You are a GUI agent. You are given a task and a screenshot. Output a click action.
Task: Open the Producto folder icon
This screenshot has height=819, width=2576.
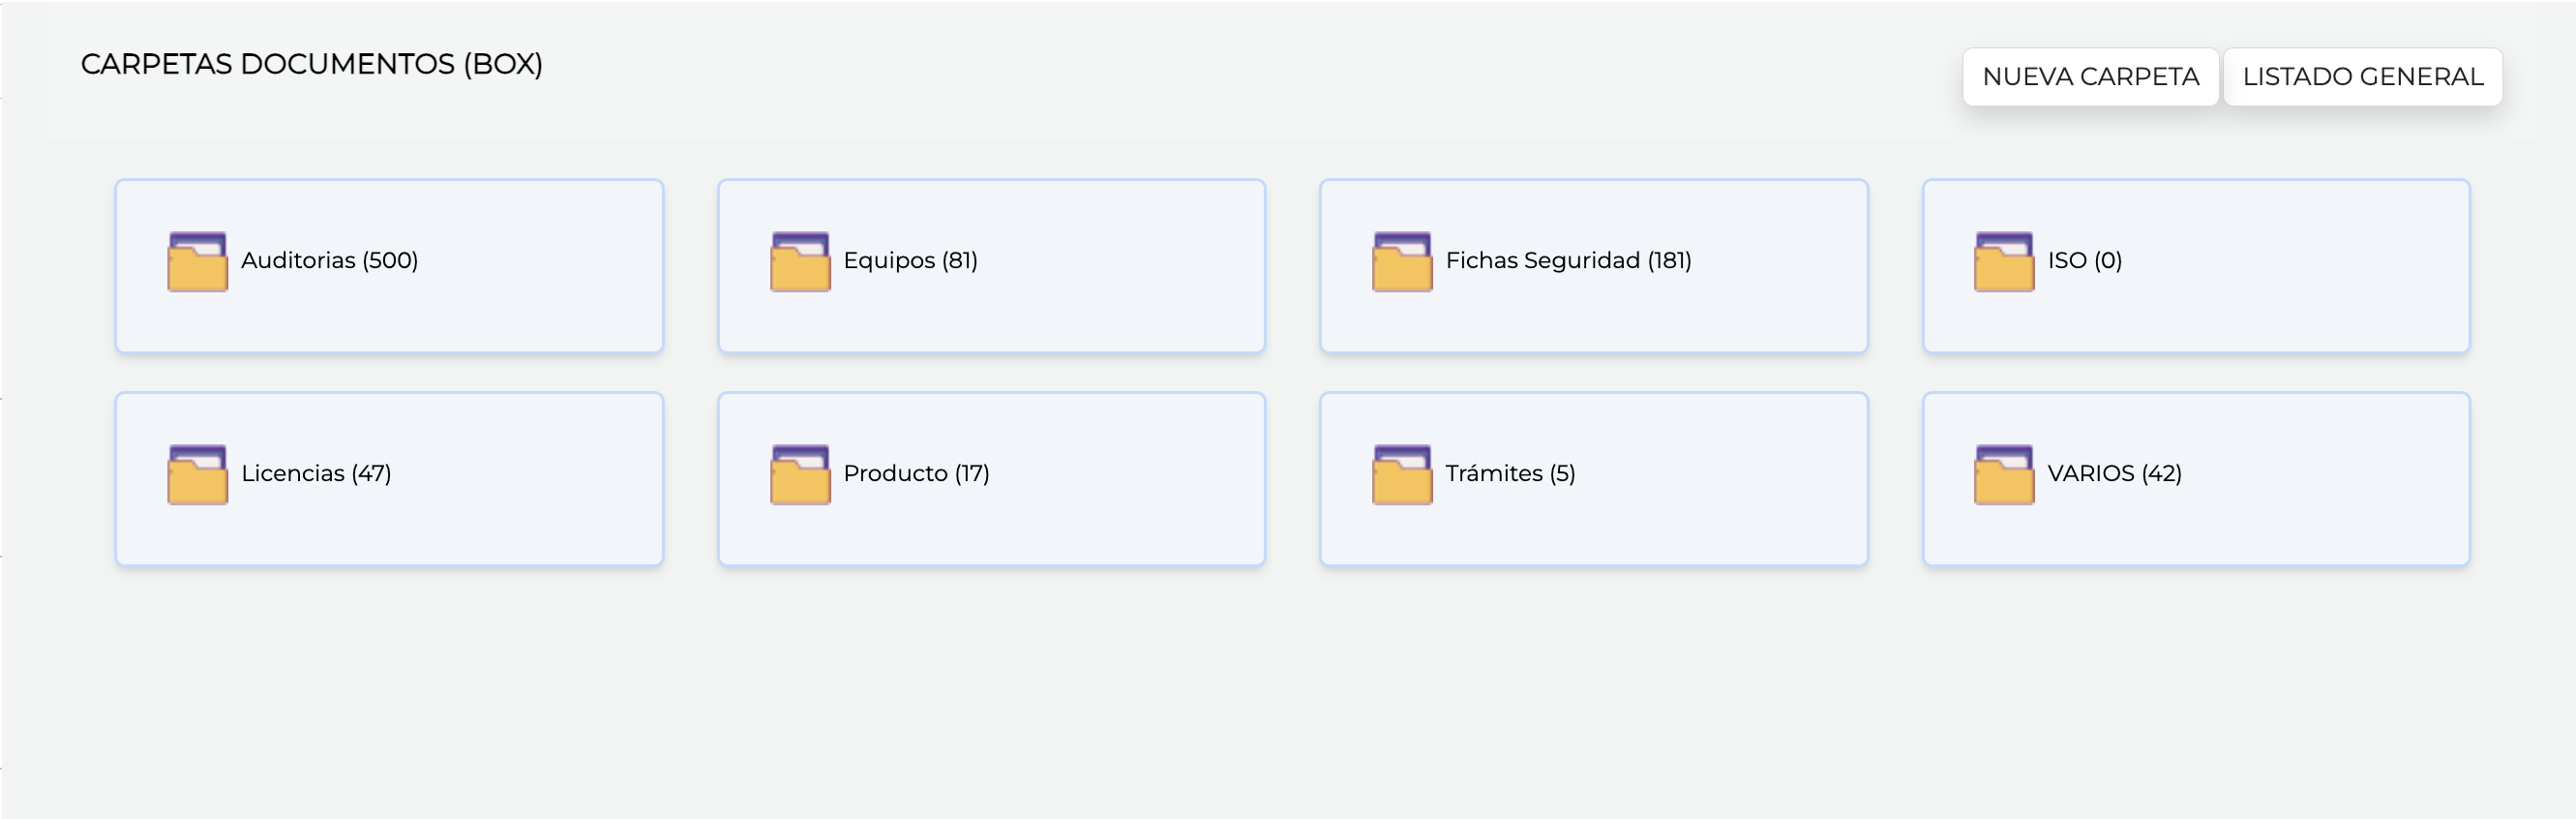pyautogui.click(x=800, y=475)
